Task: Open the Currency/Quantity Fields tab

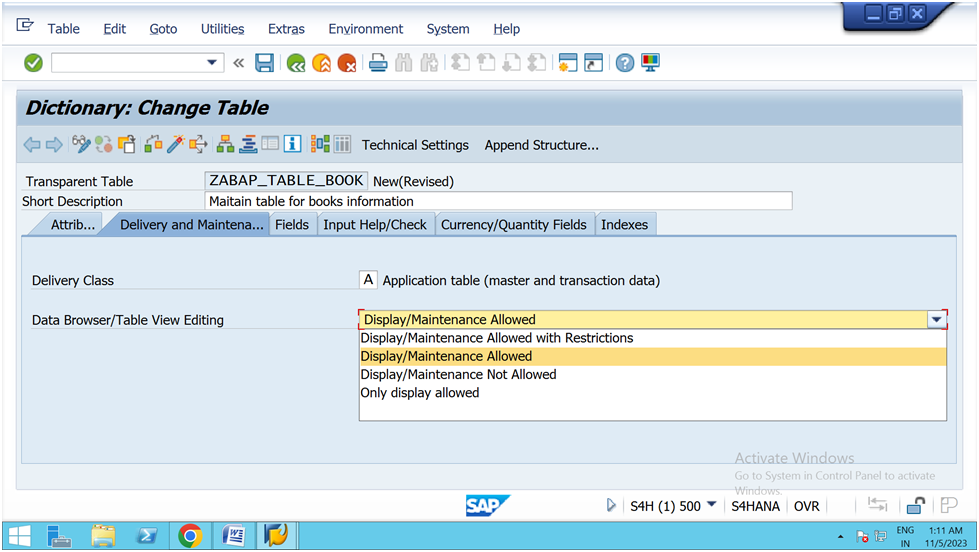Action: coord(514,225)
